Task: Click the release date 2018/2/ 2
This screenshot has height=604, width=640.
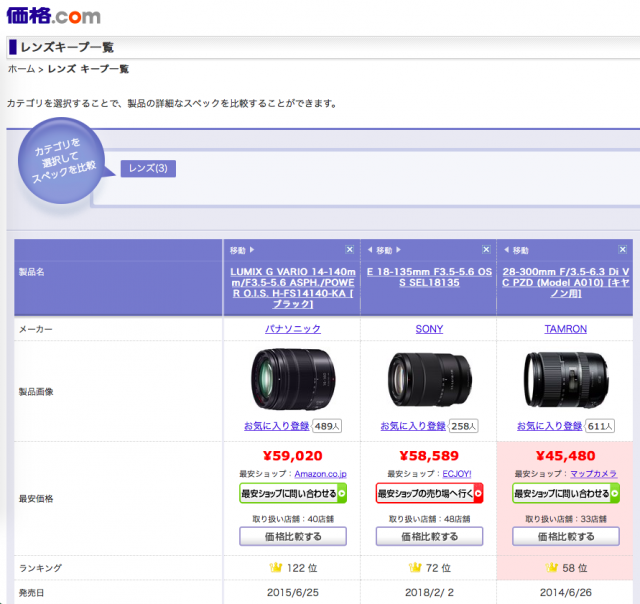Action: (x=429, y=592)
